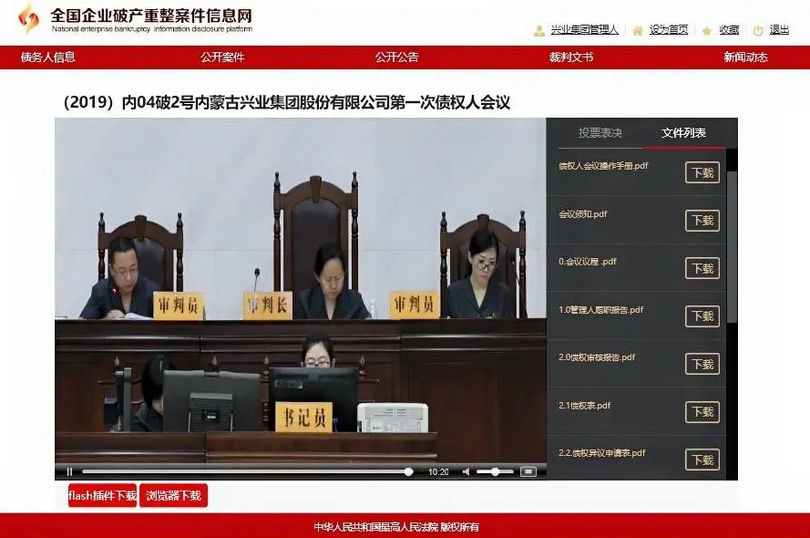Image resolution: width=810 pixels, height=538 pixels.
Task: Click the user avatar icon beside 兴业集团管理人
Action: (x=539, y=31)
